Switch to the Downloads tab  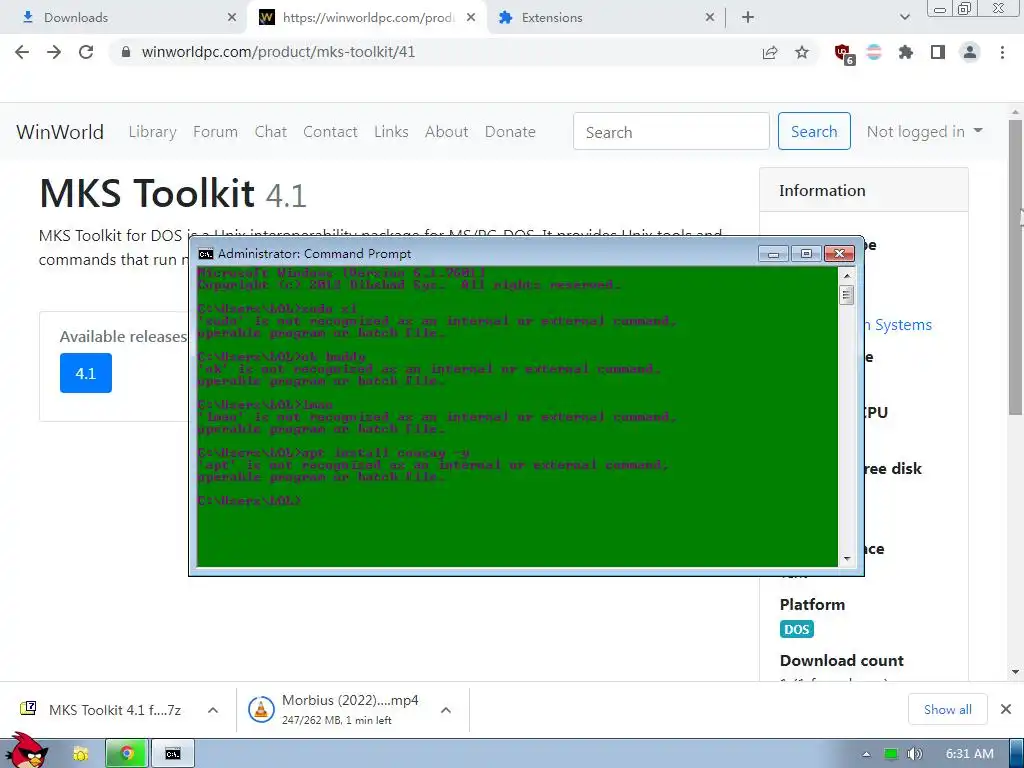click(x=124, y=18)
